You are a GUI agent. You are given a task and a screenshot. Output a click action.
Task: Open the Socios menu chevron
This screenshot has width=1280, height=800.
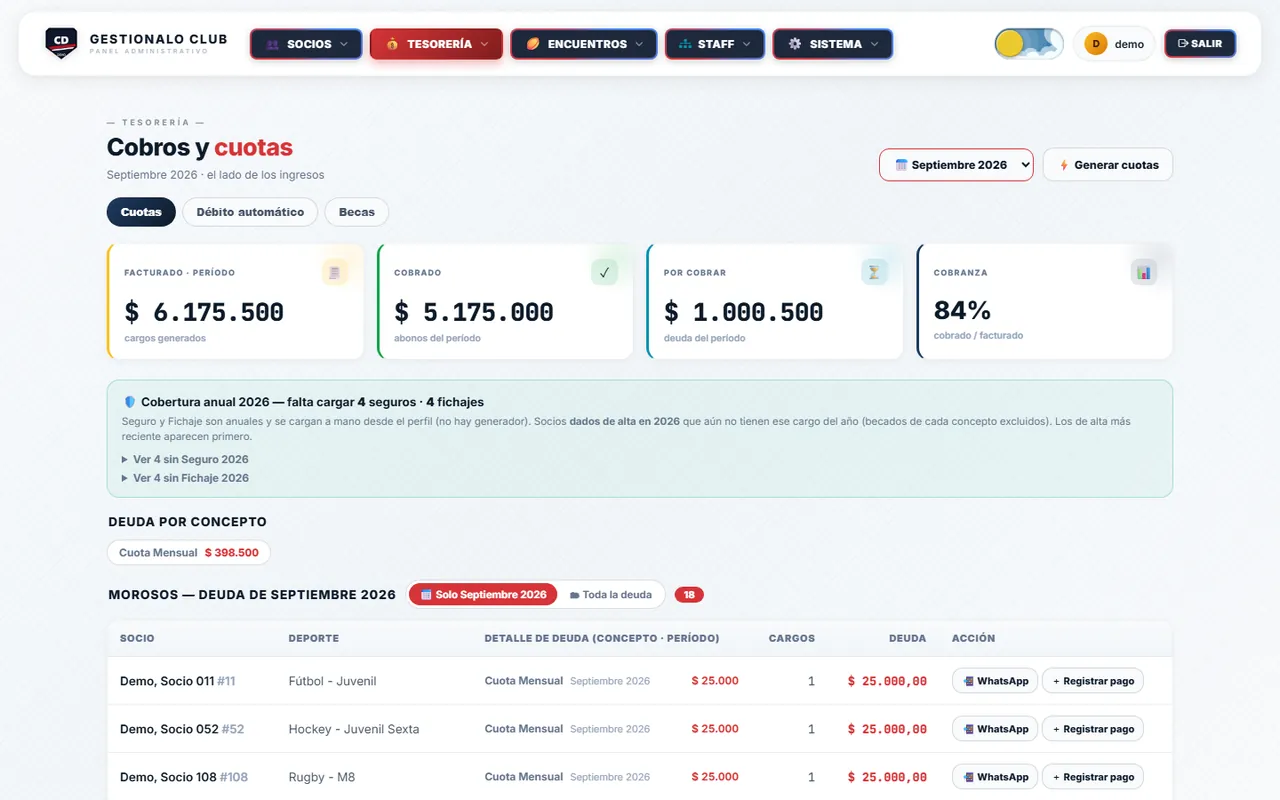[344, 44]
